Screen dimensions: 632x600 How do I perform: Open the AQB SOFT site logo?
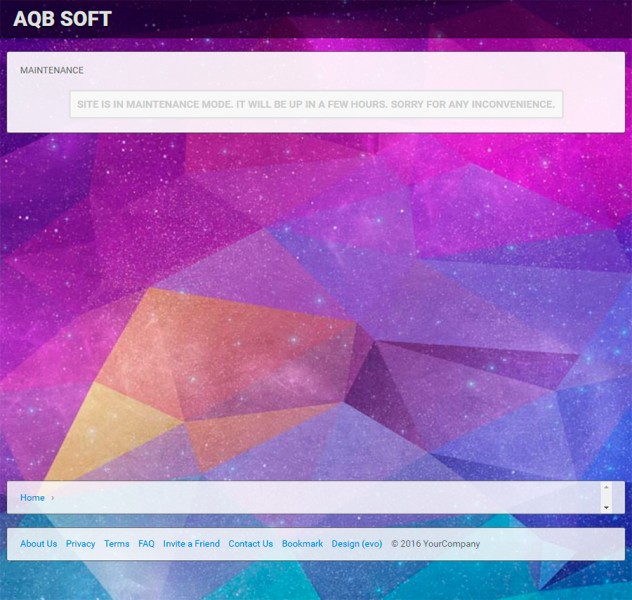tap(62, 19)
